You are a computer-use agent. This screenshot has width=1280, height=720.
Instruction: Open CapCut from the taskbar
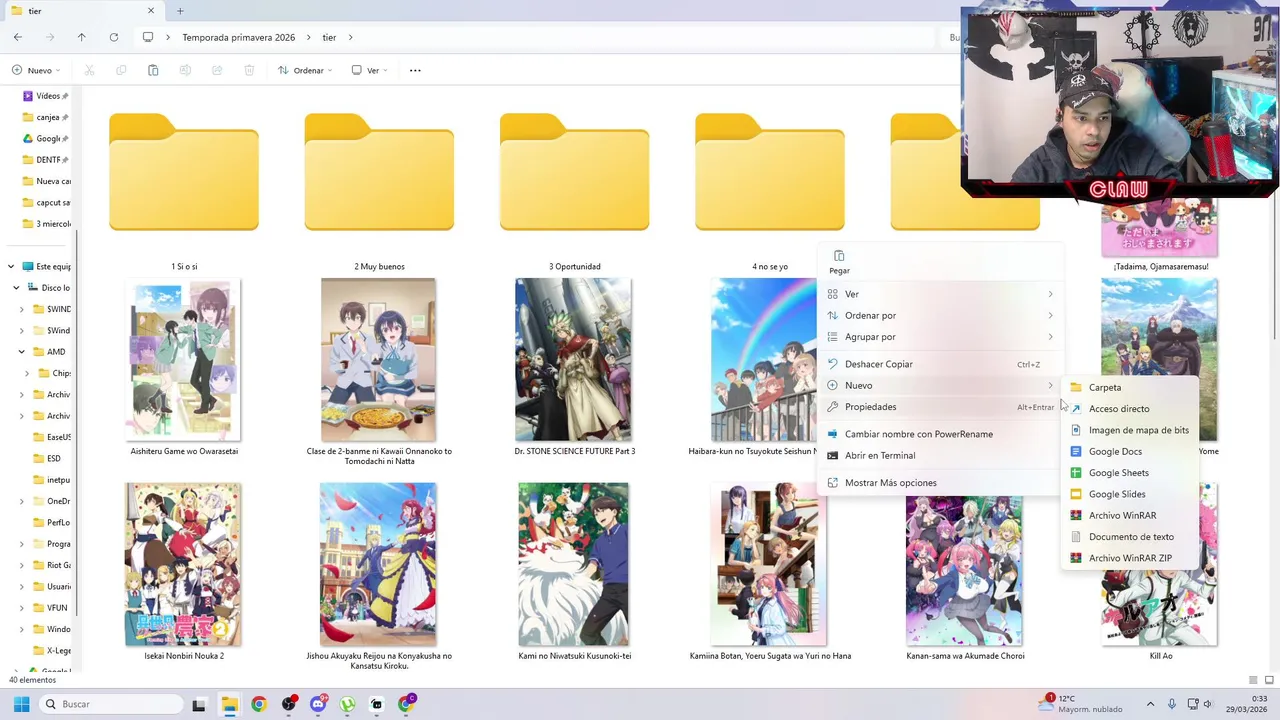tap(377, 704)
